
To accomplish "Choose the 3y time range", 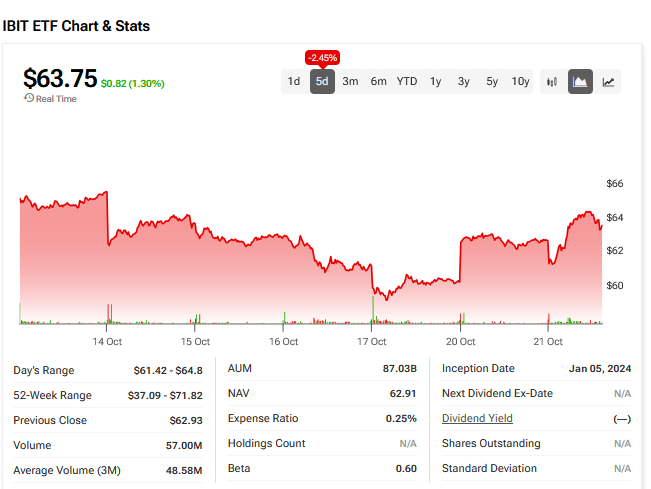I will click(x=464, y=82).
